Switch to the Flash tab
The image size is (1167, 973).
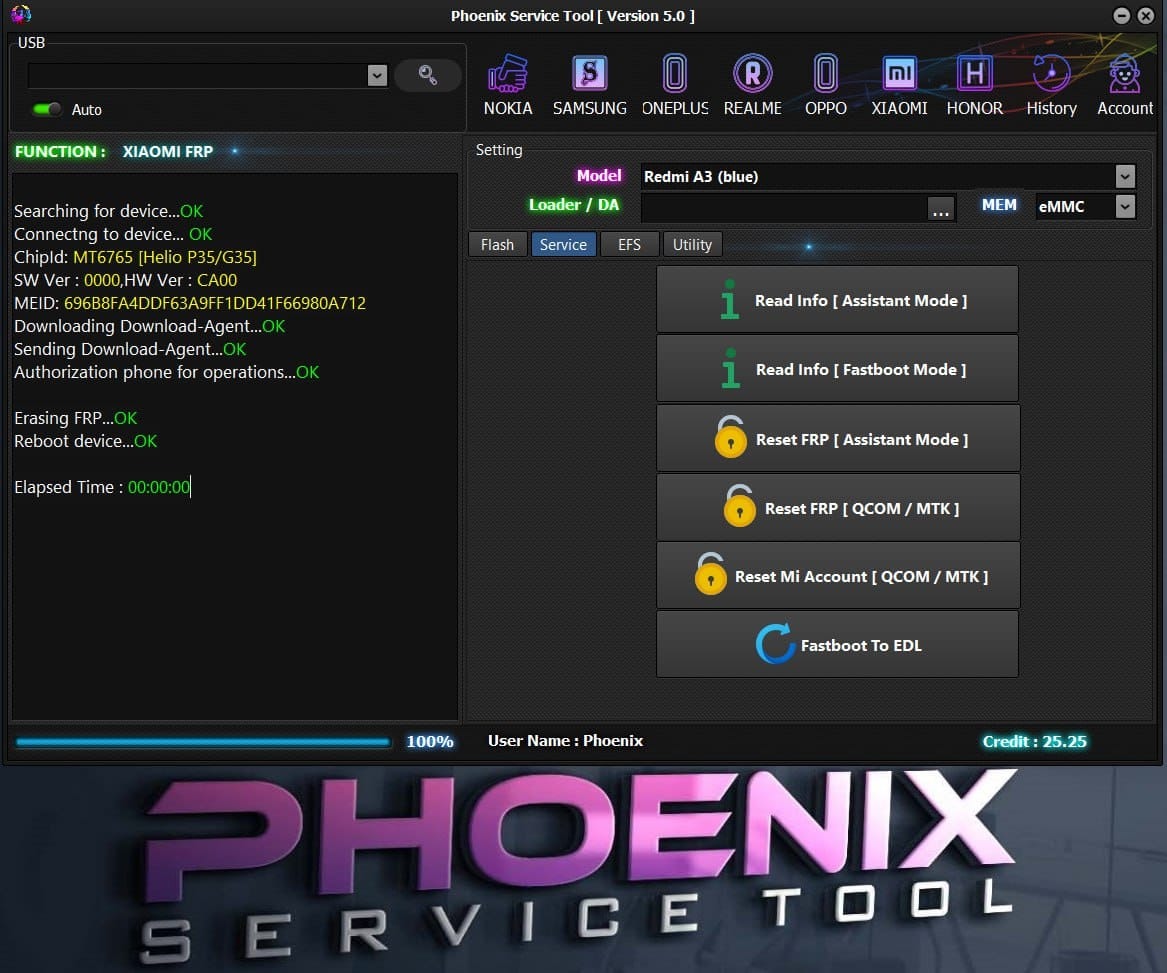[497, 244]
